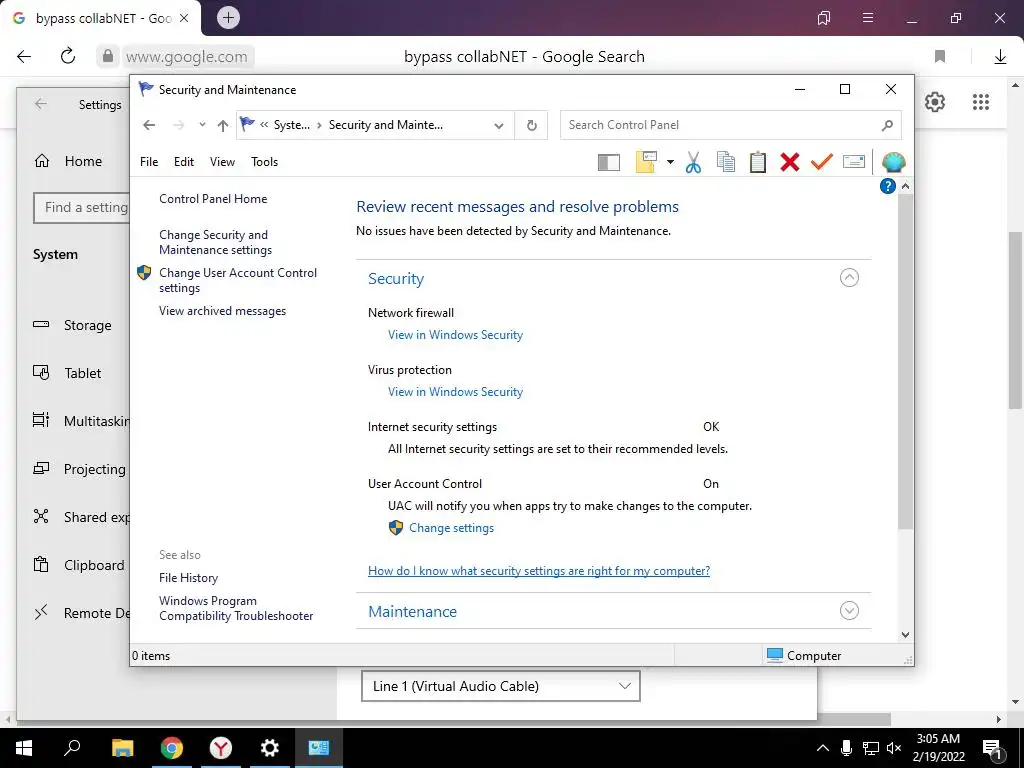Open the Edit menu
1024x768 pixels.
click(184, 162)
